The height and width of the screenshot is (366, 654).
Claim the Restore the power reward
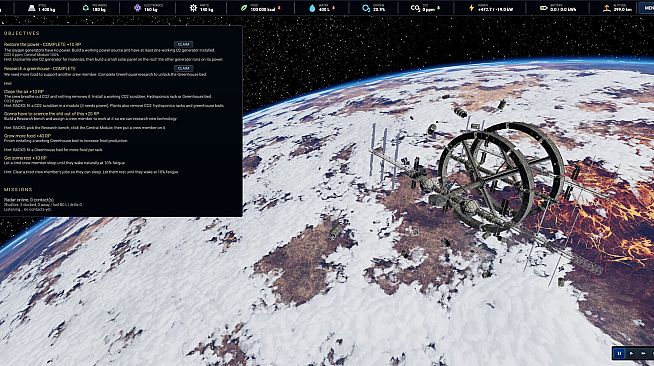point(184,44)
